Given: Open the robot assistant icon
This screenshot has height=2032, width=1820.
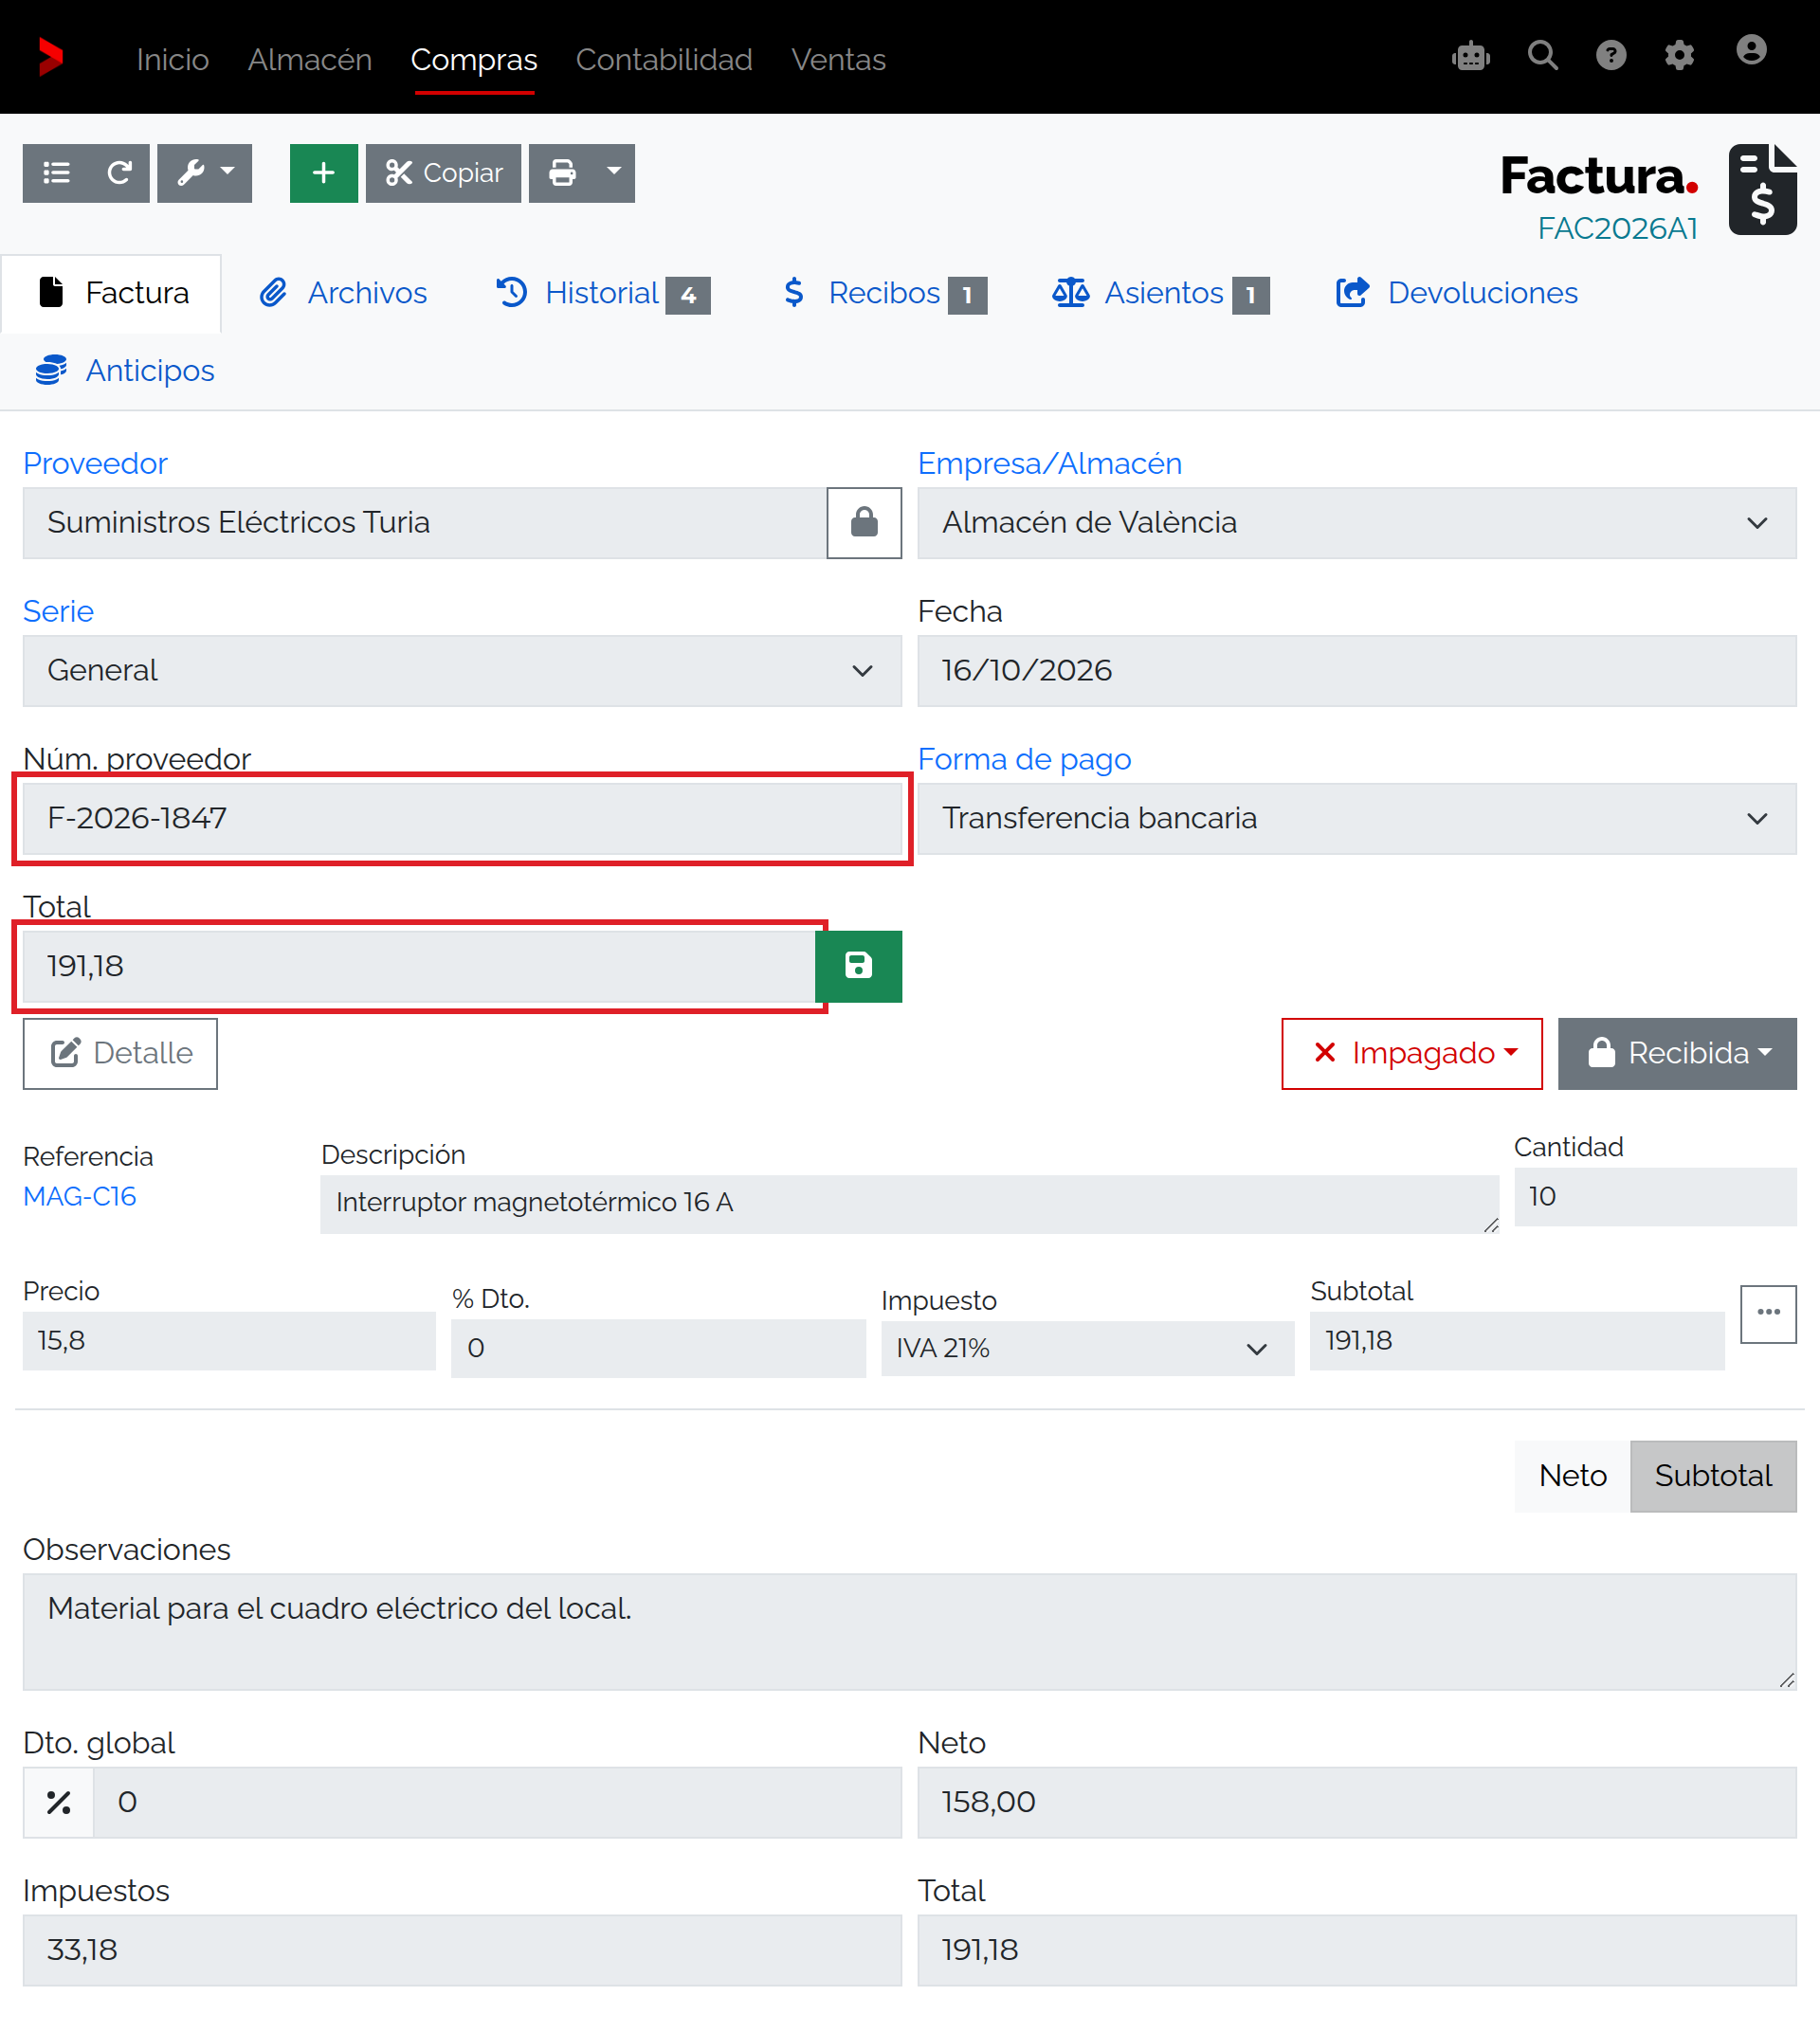Looking at the screenshot, I should click(1471, 56).
